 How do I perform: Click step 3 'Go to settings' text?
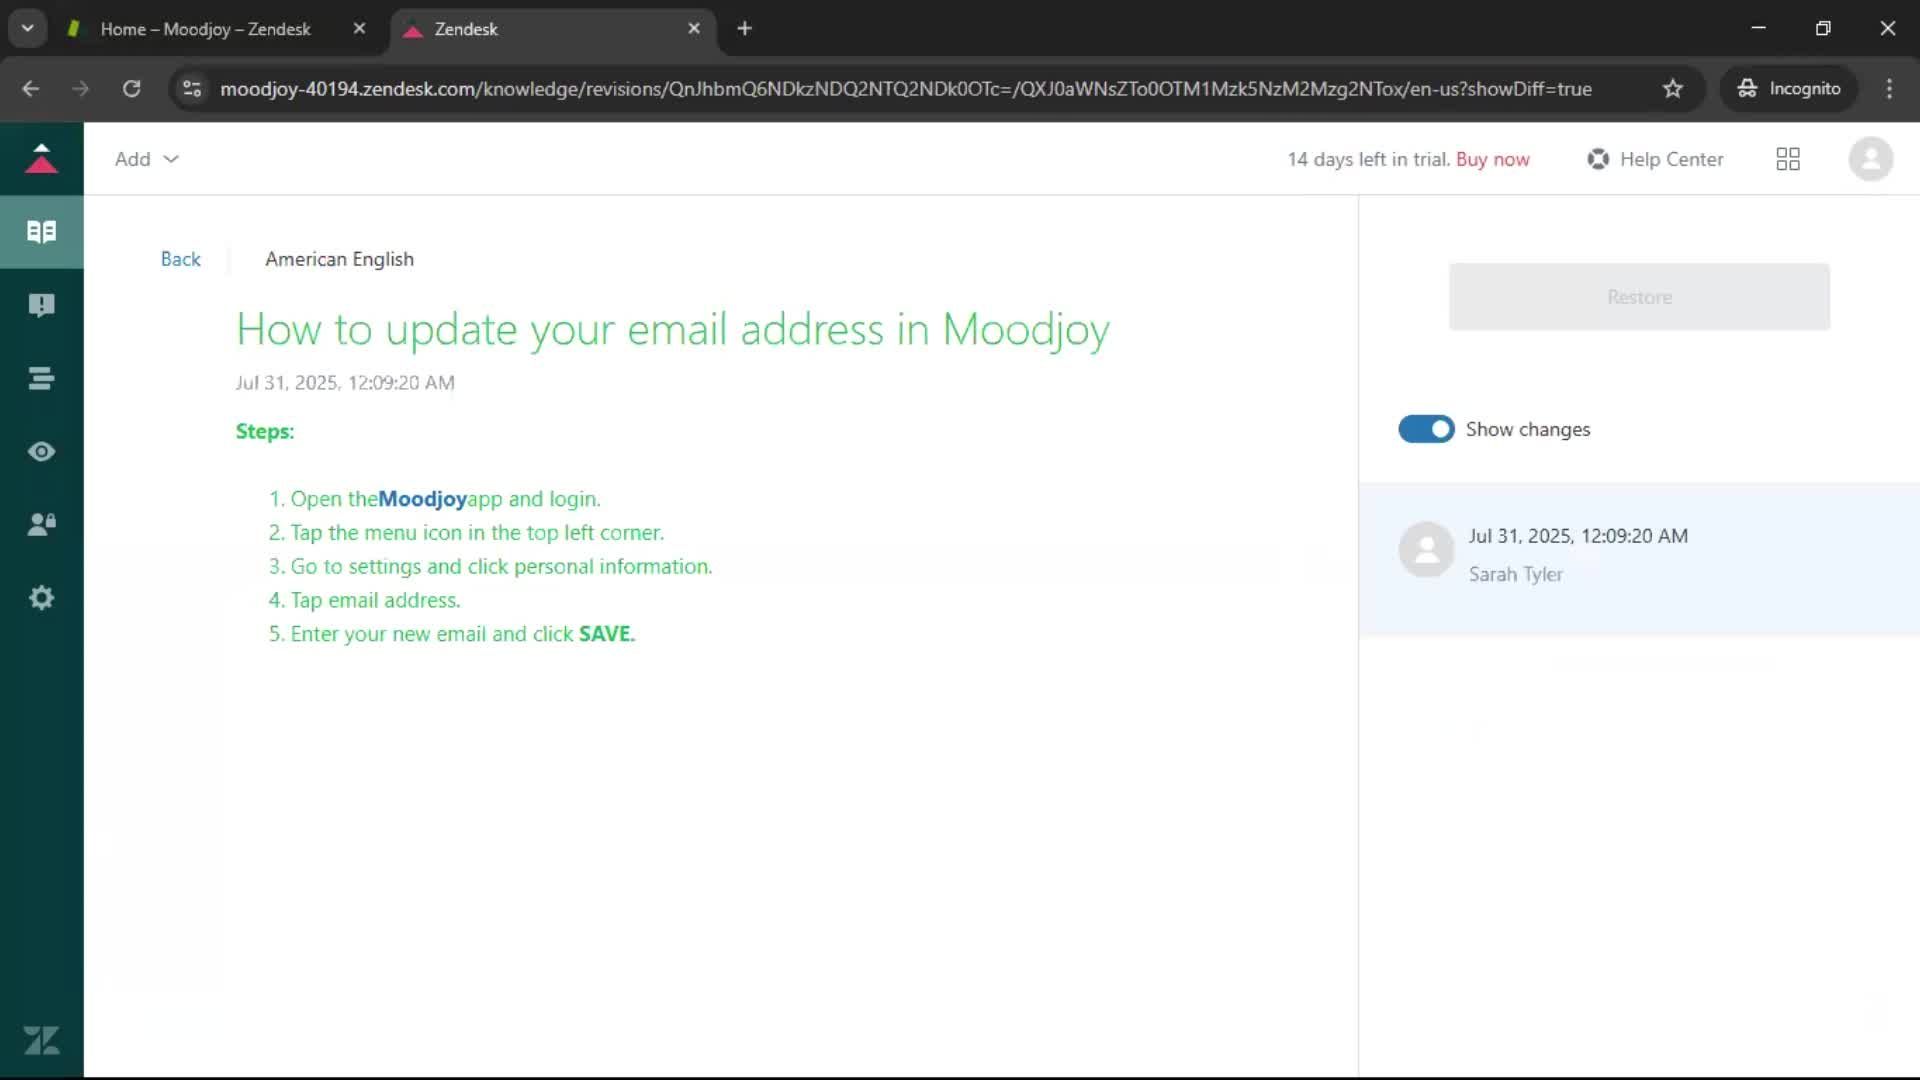501,567
